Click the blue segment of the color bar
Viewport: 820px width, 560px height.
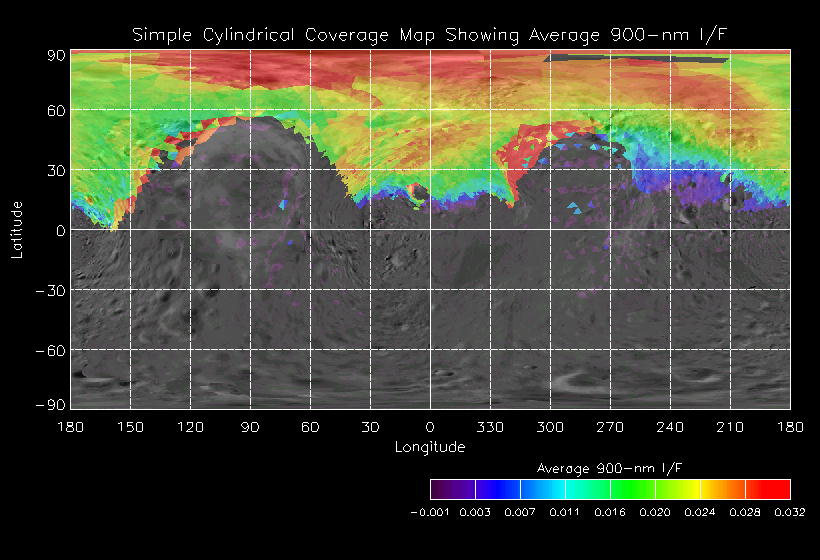[498, 489]
